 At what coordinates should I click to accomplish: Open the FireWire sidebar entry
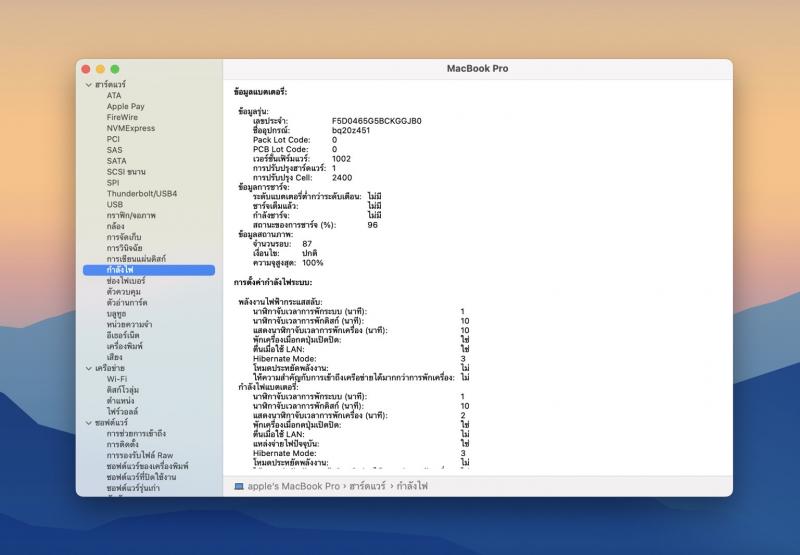(122, 117)
